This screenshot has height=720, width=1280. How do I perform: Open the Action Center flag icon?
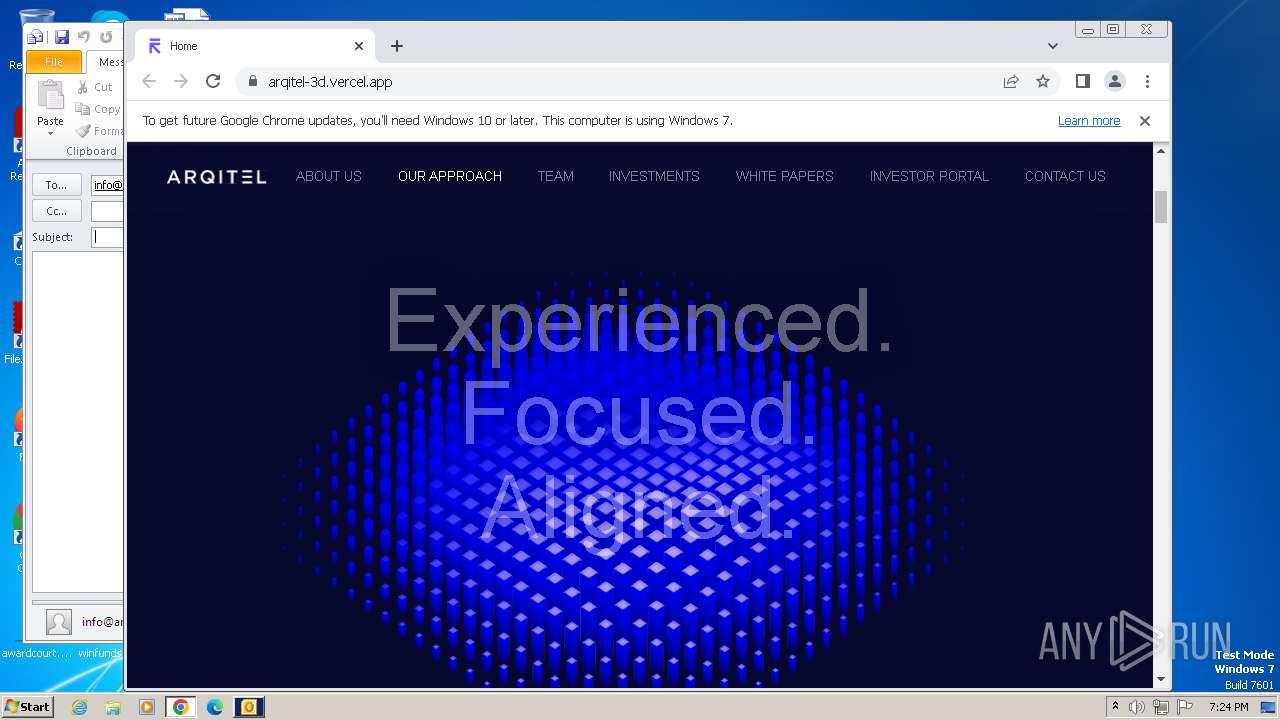(1183, 707)
